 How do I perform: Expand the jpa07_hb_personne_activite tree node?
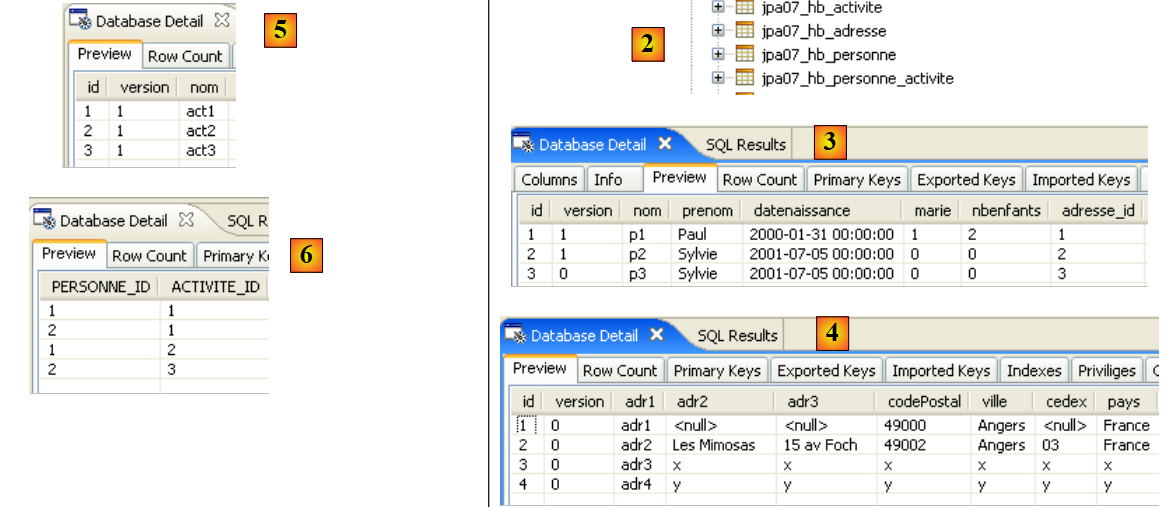coord(717,78)
